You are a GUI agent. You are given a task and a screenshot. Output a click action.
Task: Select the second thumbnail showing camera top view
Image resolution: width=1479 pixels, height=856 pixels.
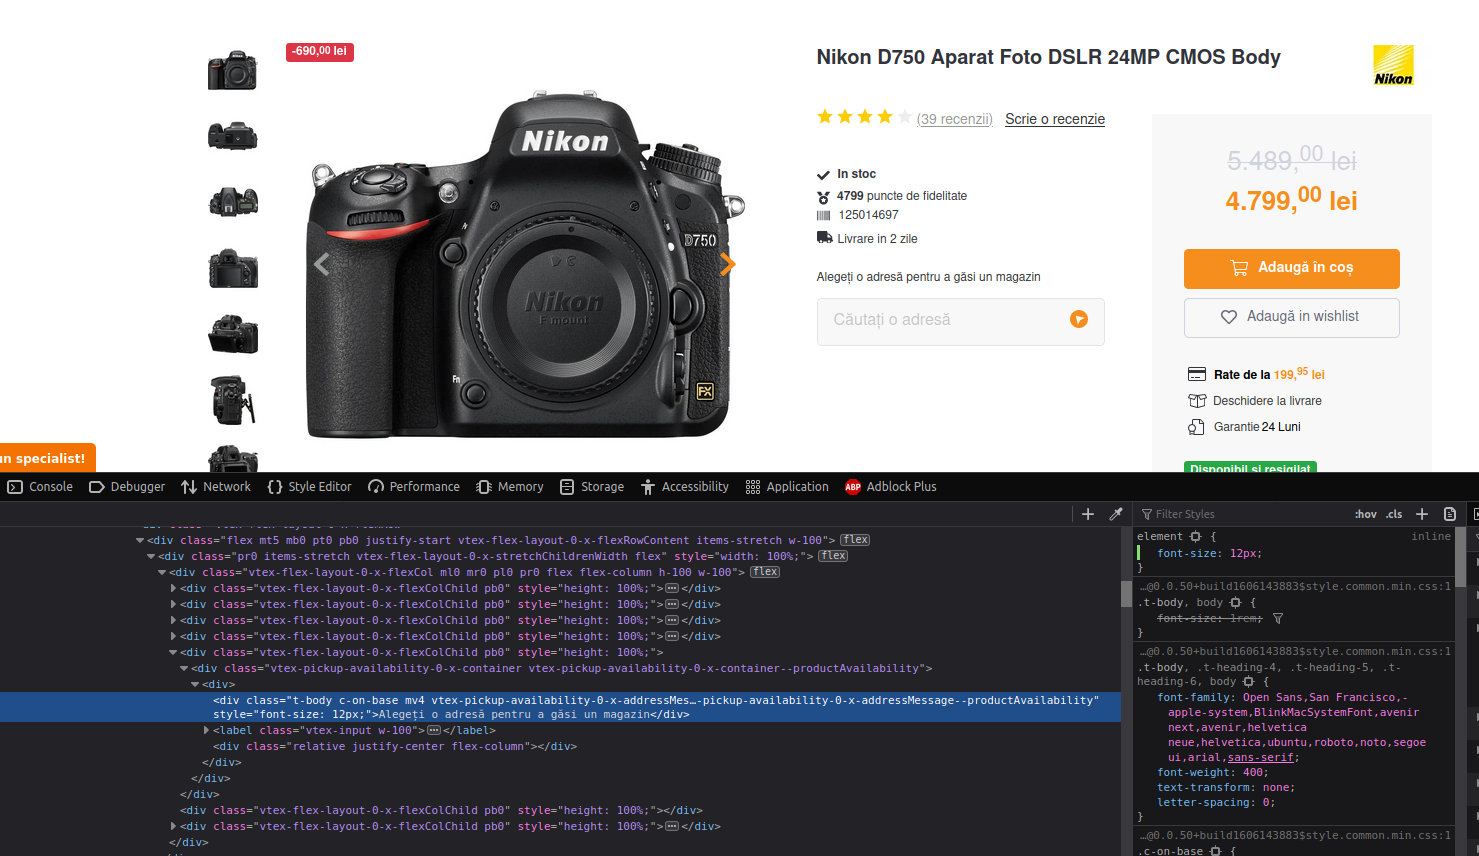click(x=232, y=135)
